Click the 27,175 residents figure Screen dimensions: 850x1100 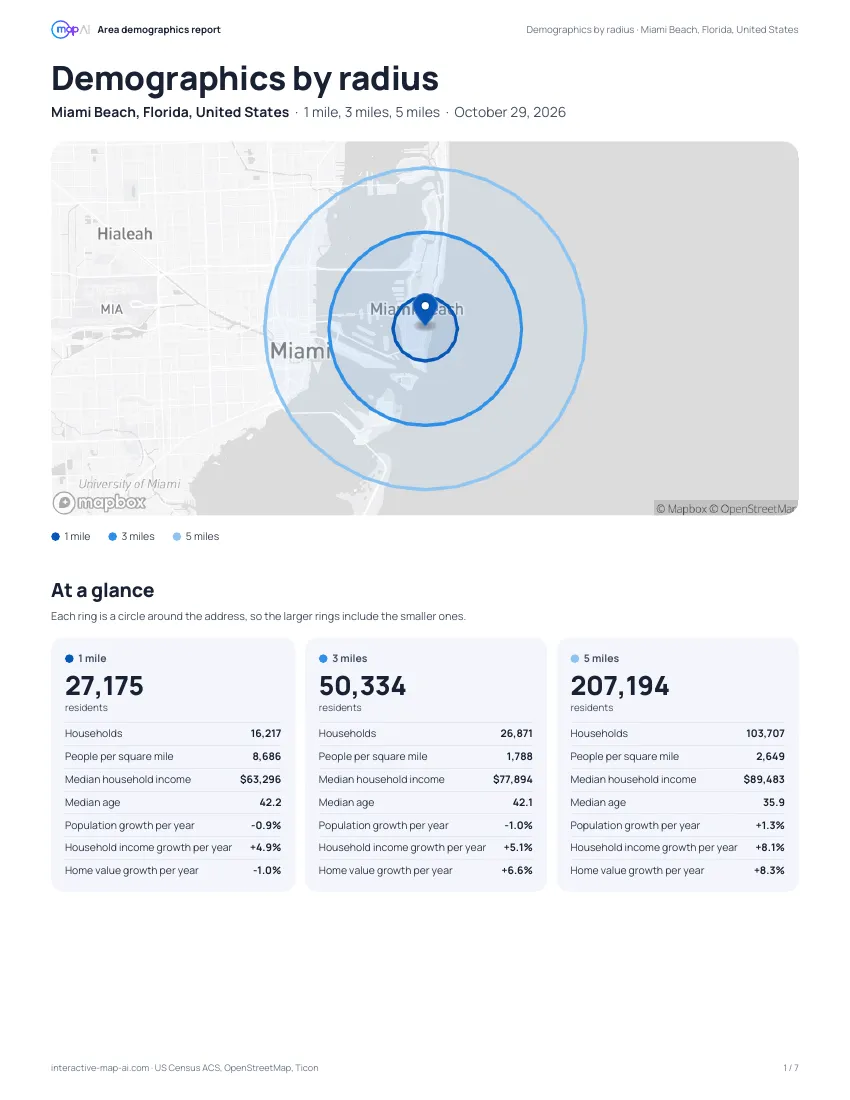pos(104,686)
